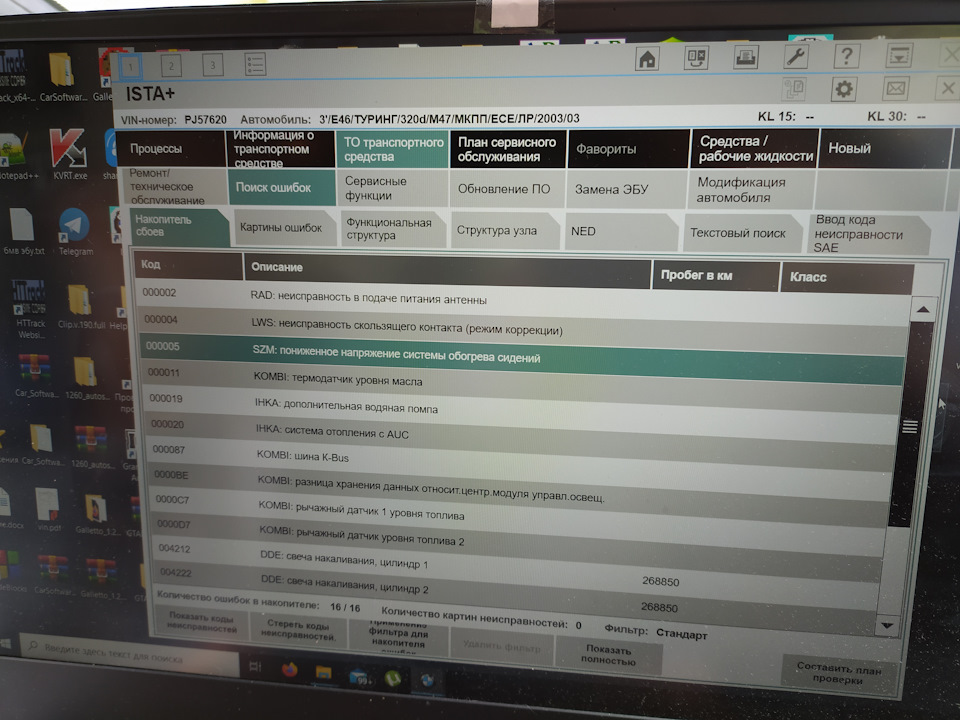Open the print icon in ISTA+ toolbar

(746, 58)
